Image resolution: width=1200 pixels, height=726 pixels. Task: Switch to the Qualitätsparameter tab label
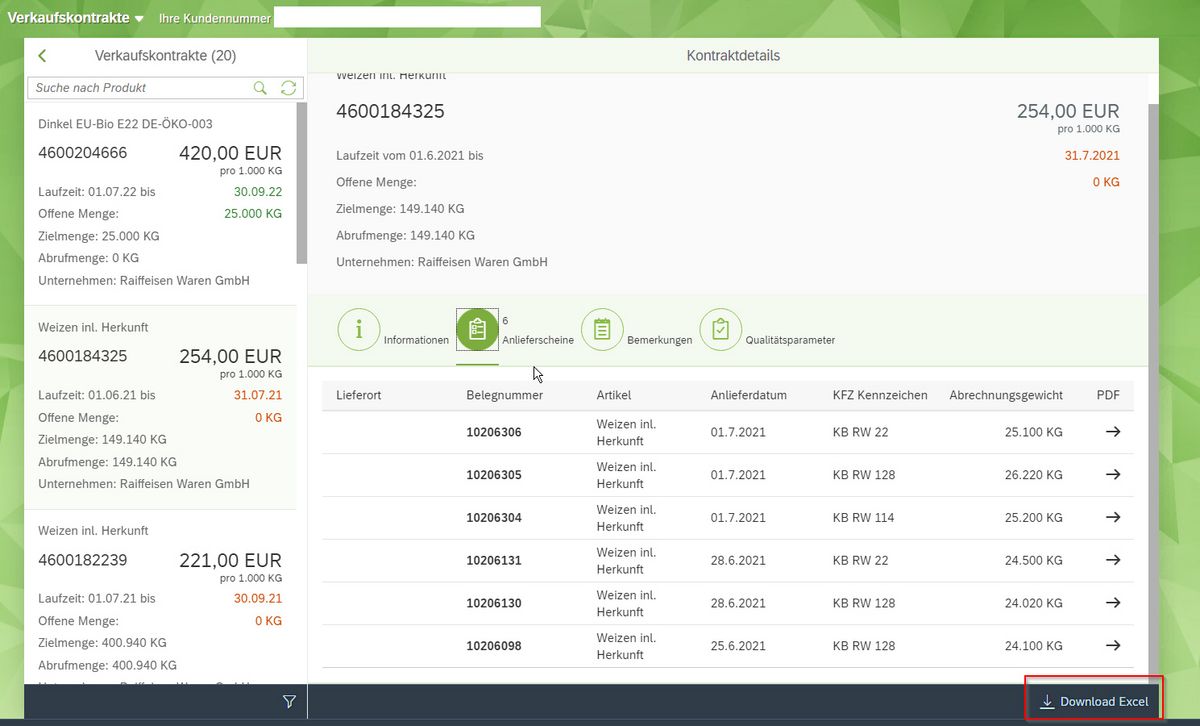click(790, 340)
